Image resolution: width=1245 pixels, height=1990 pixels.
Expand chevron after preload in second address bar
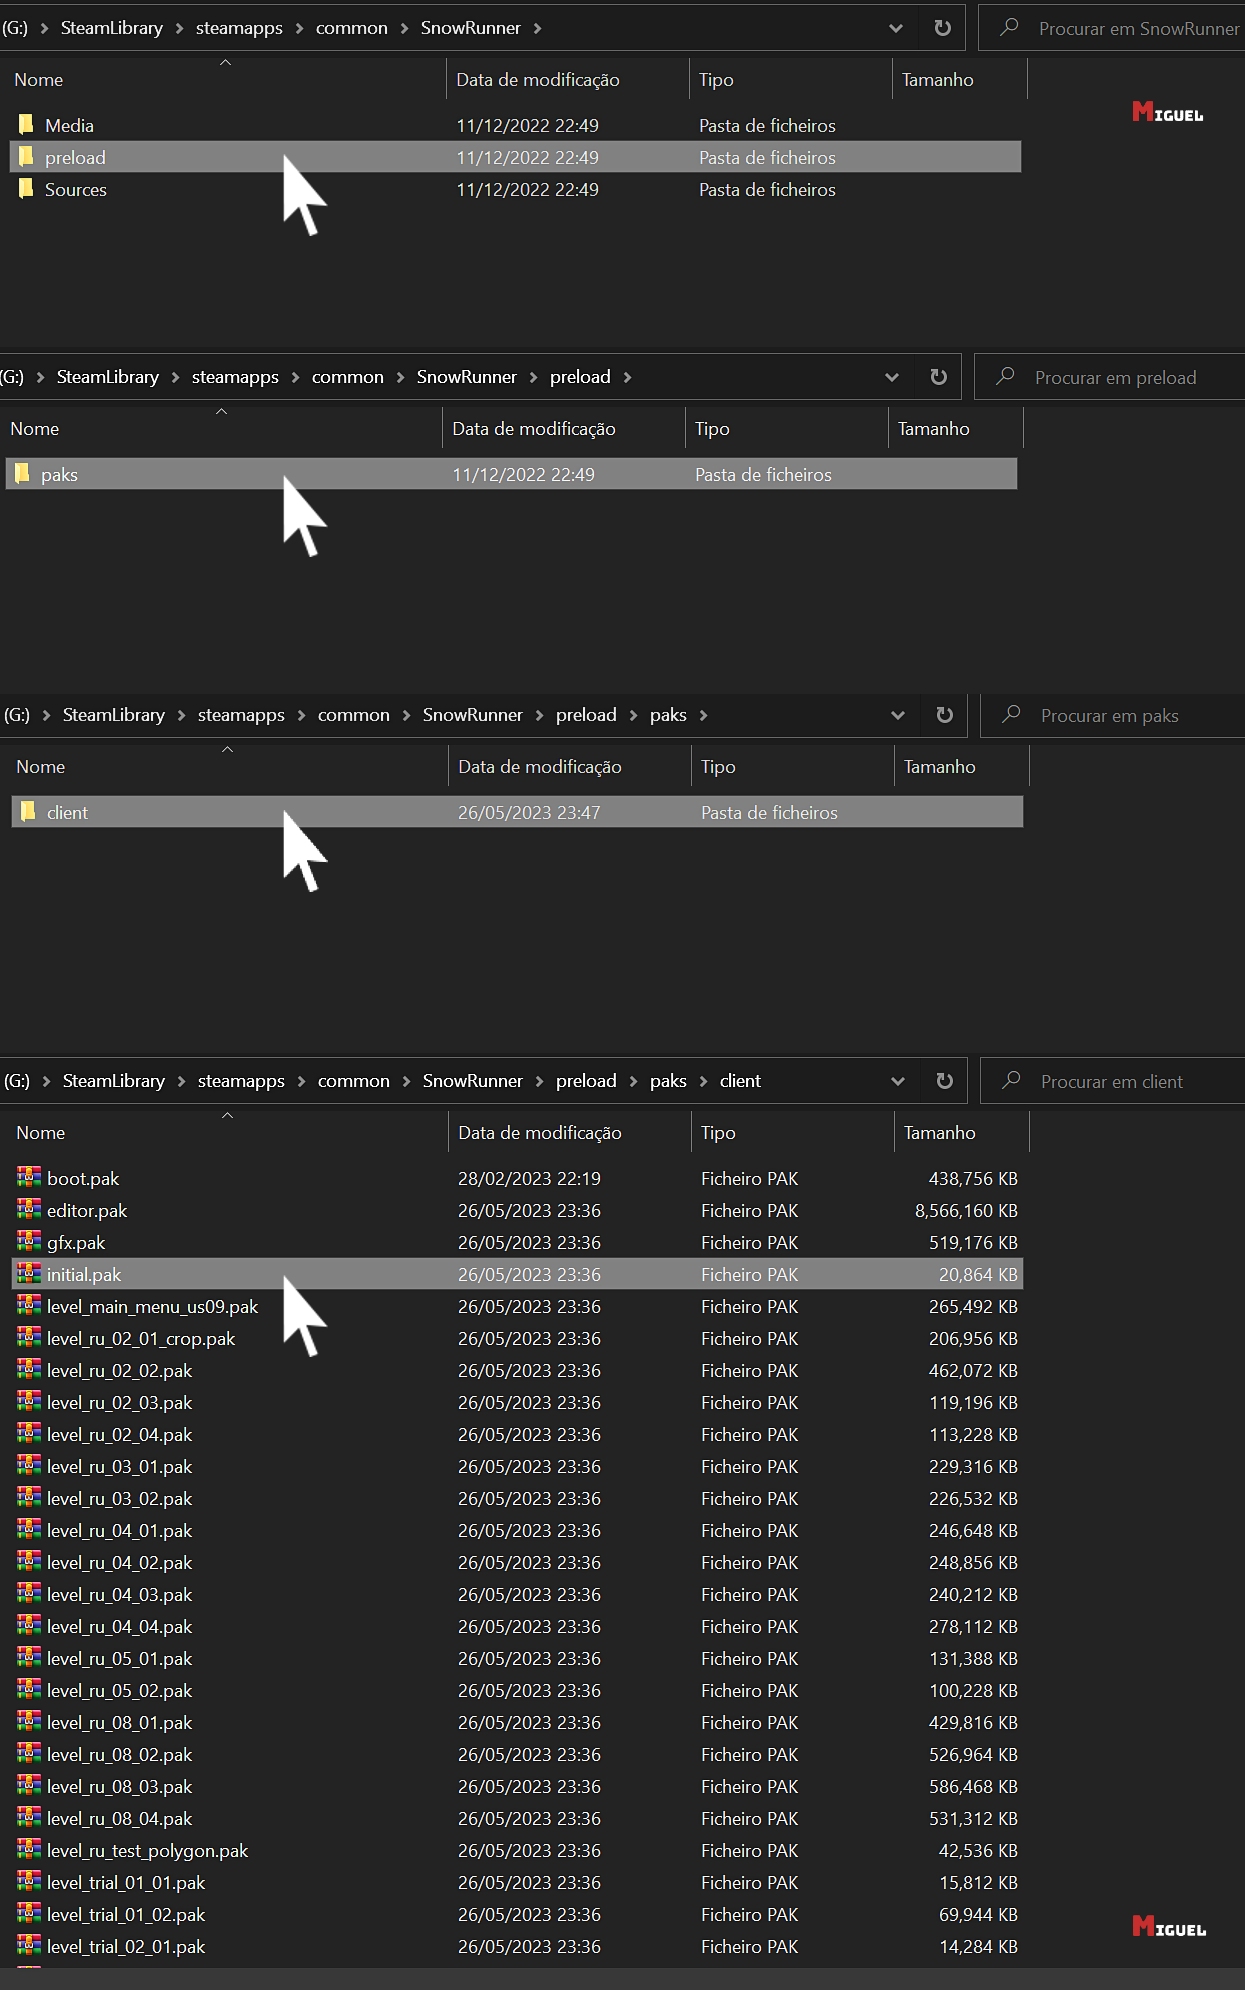[627, 378]
